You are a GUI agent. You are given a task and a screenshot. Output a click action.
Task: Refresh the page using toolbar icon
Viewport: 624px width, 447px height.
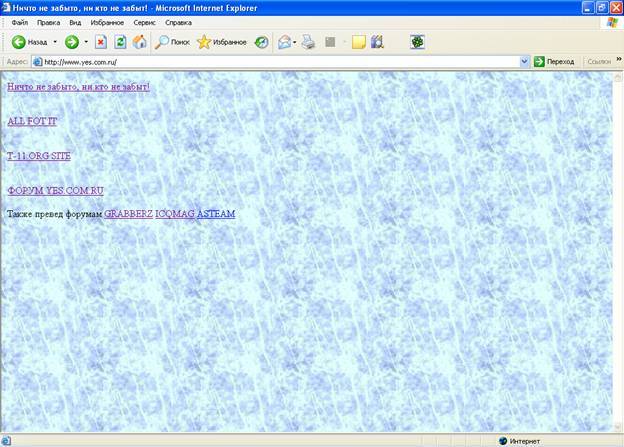[x=120, y=42]
